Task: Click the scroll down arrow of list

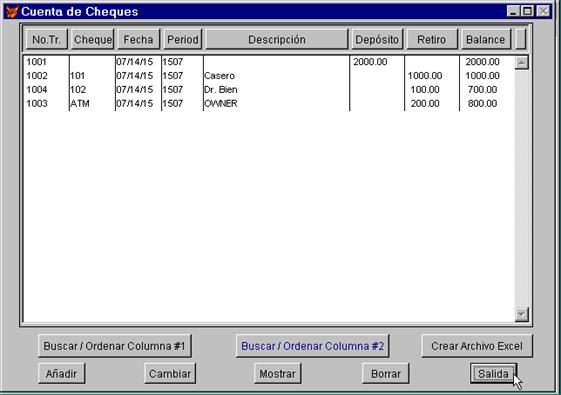Action: 522,314
